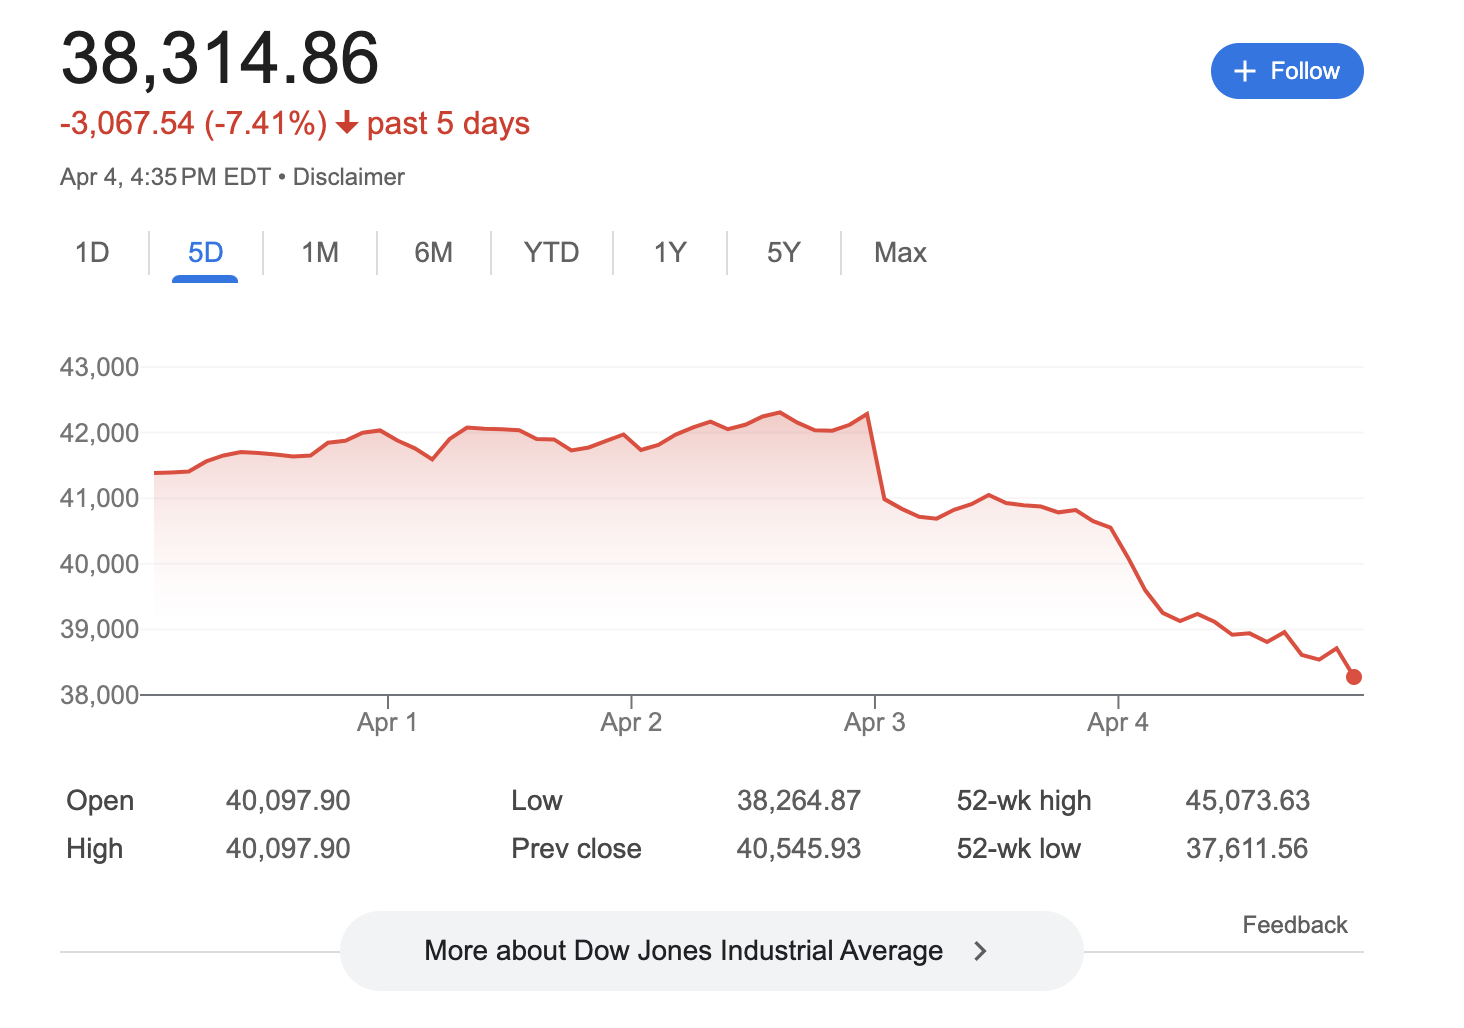Click the red down arrow icon
Image resolution: width=1464 pixels, height=1028 pixels.
[347, 123]
